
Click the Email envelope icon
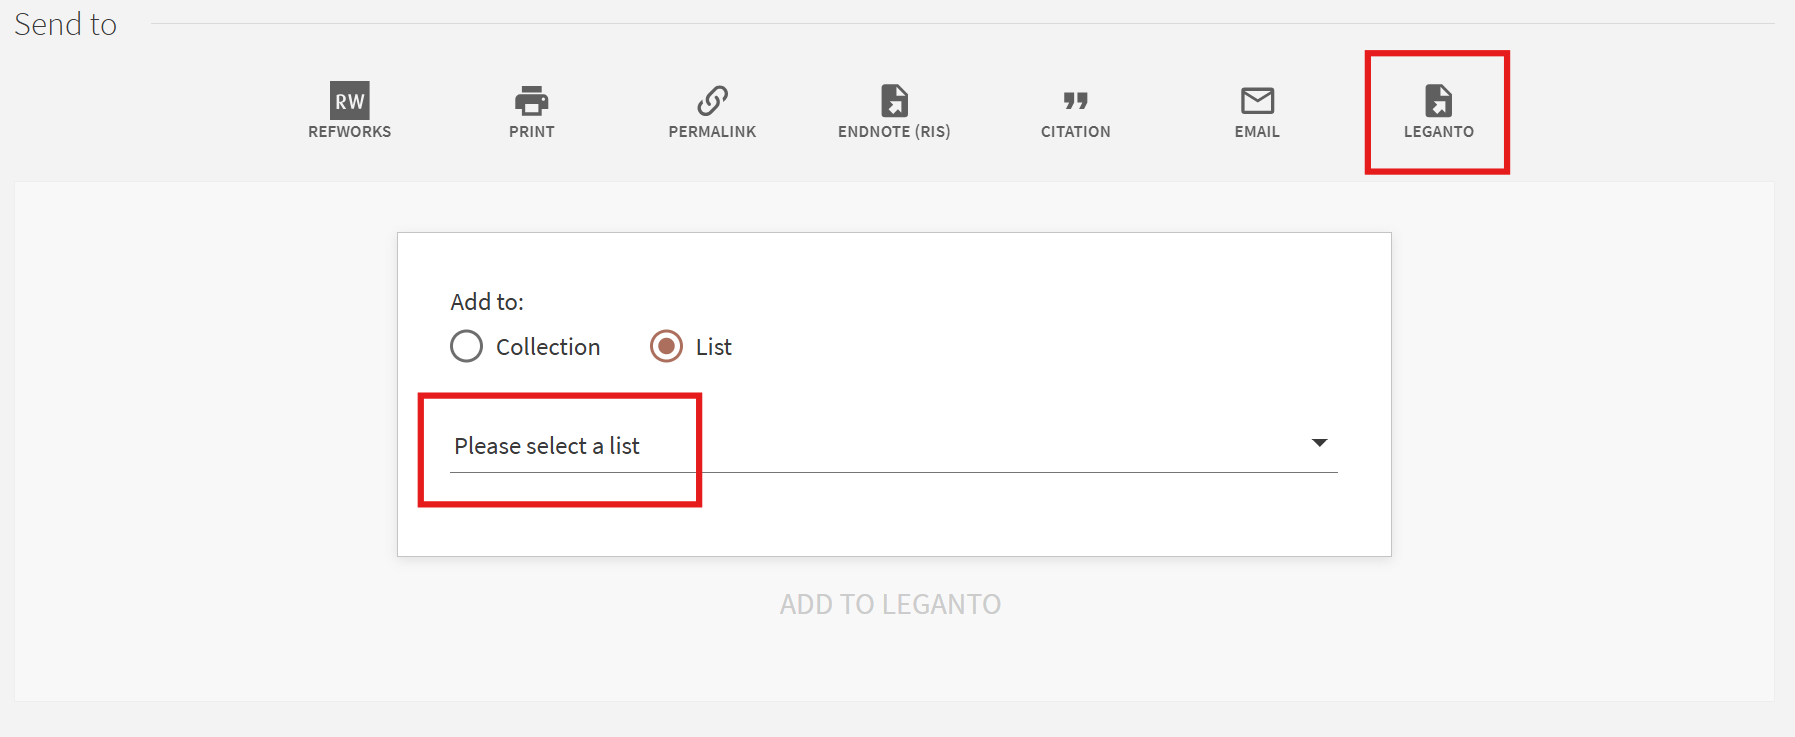tap(1257, 100)
